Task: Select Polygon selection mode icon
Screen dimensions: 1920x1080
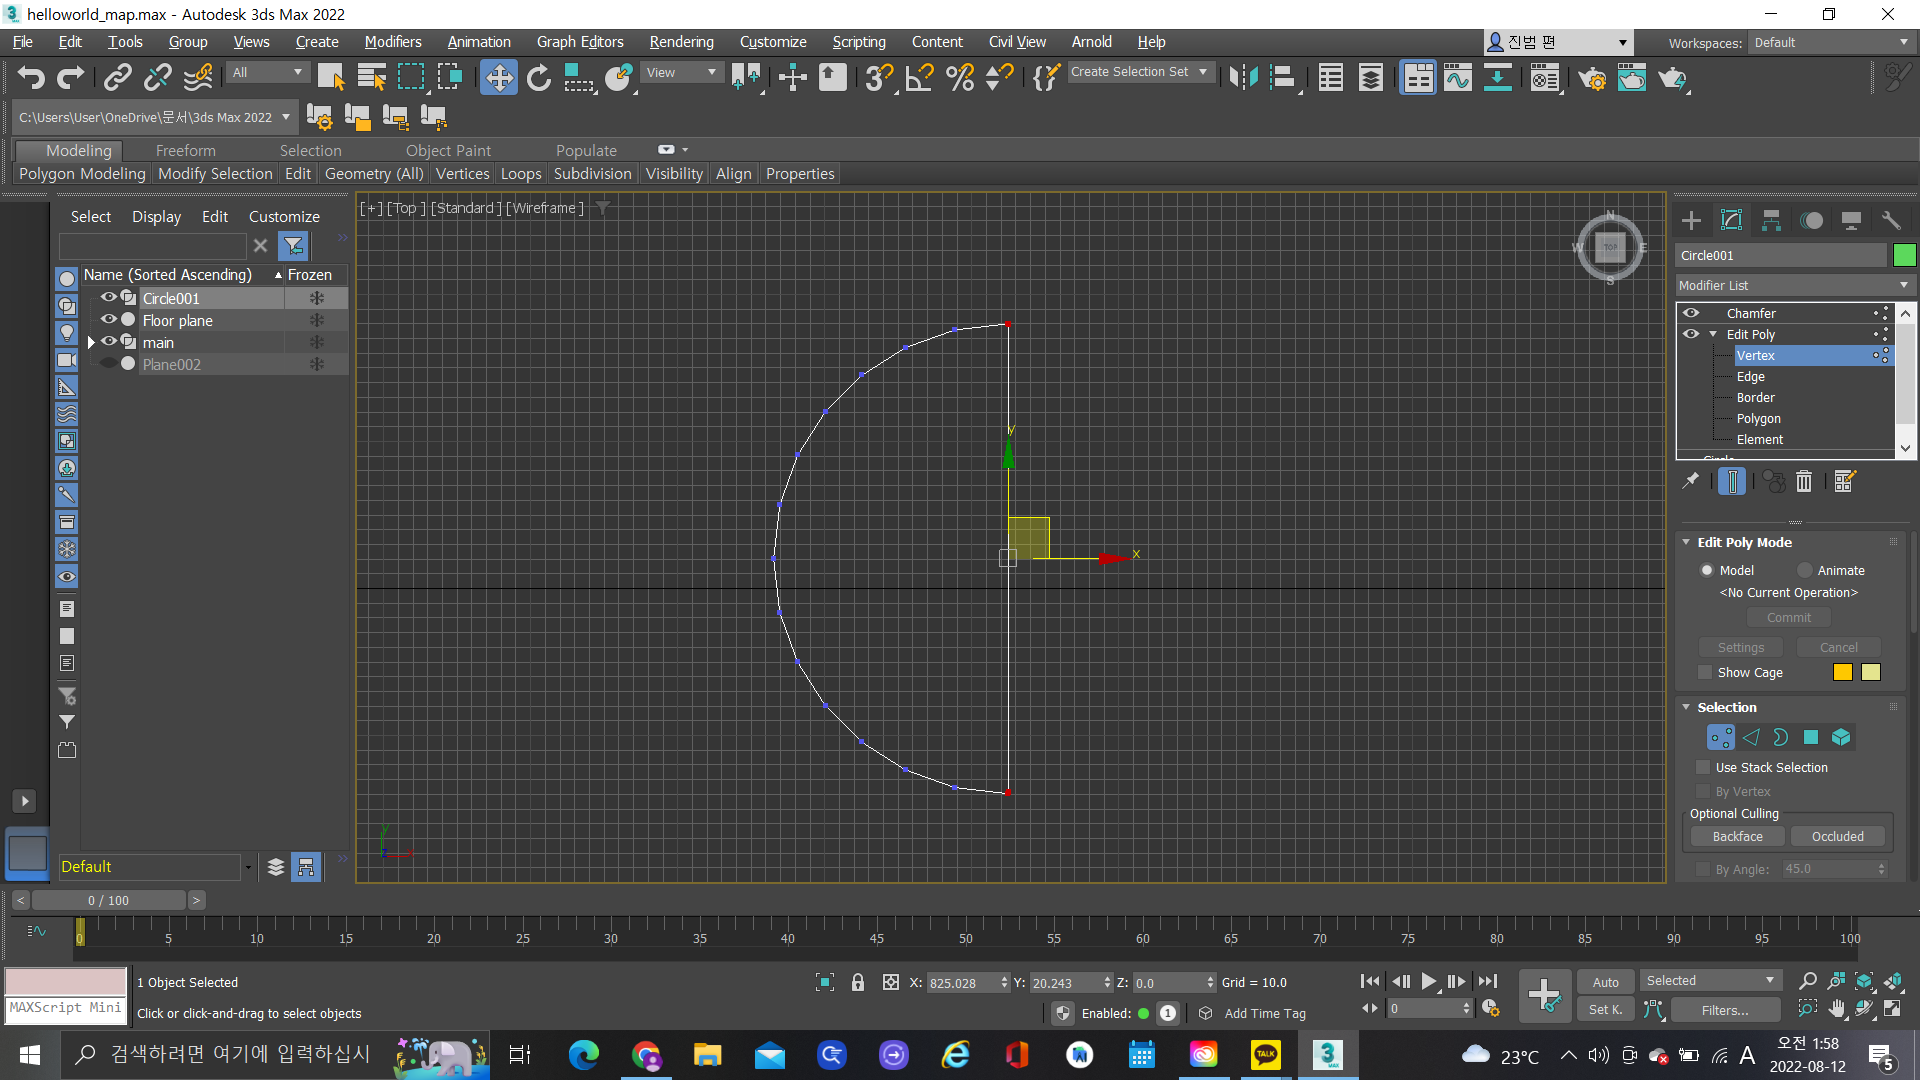Action: coord(1811,738)
